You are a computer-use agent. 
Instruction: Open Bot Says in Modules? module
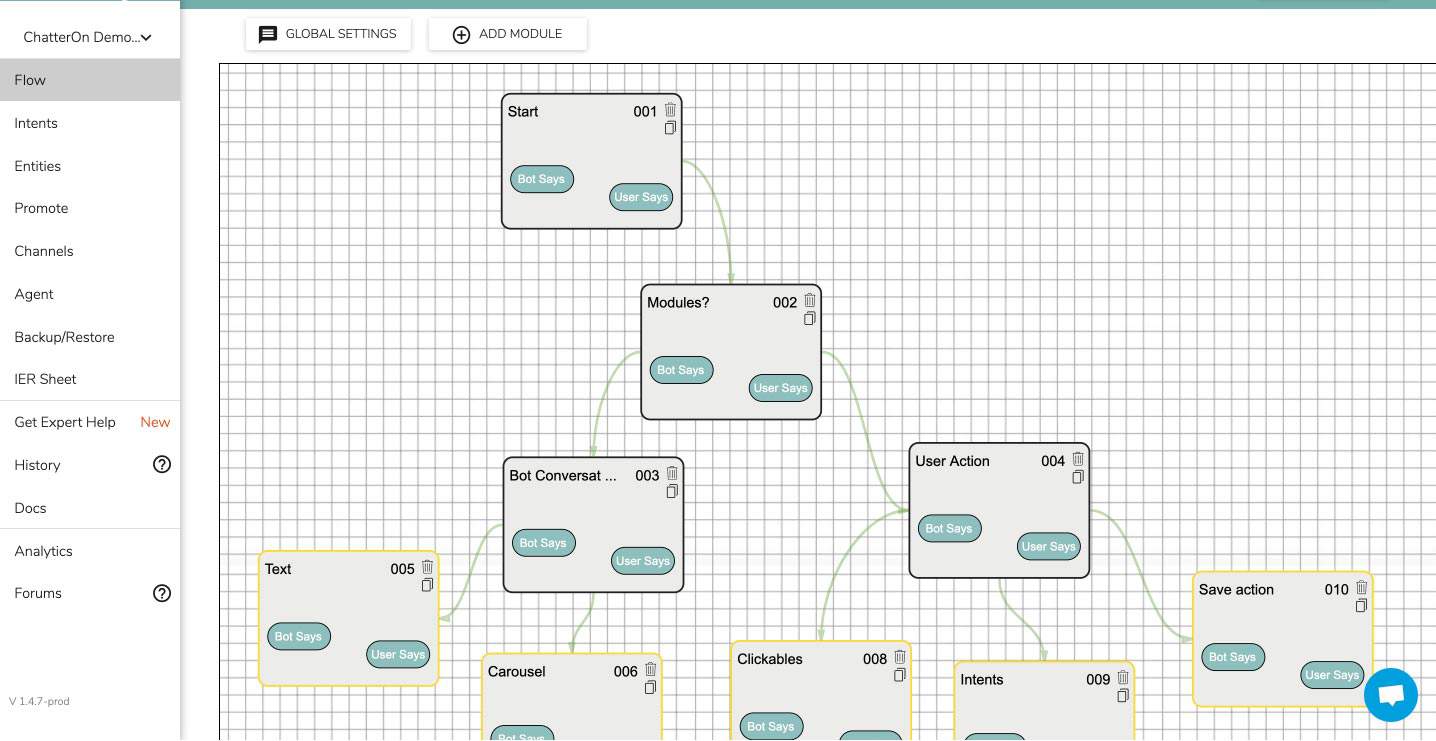click(x=681, y=370)
